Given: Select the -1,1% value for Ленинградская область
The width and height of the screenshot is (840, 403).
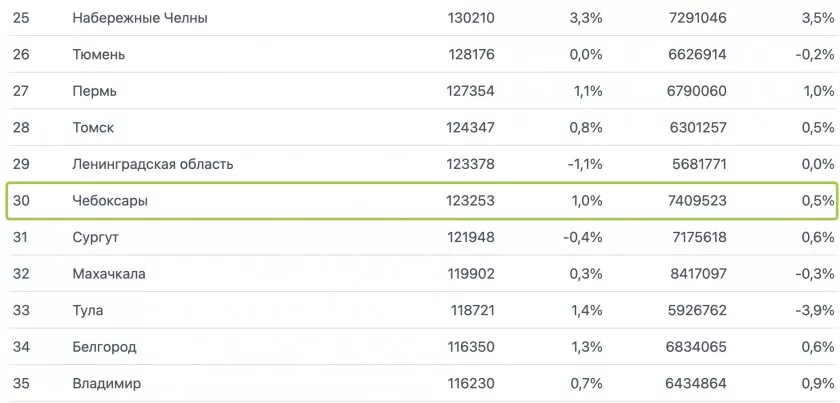Looking at the screenshot, I should (x=583, y=164).
